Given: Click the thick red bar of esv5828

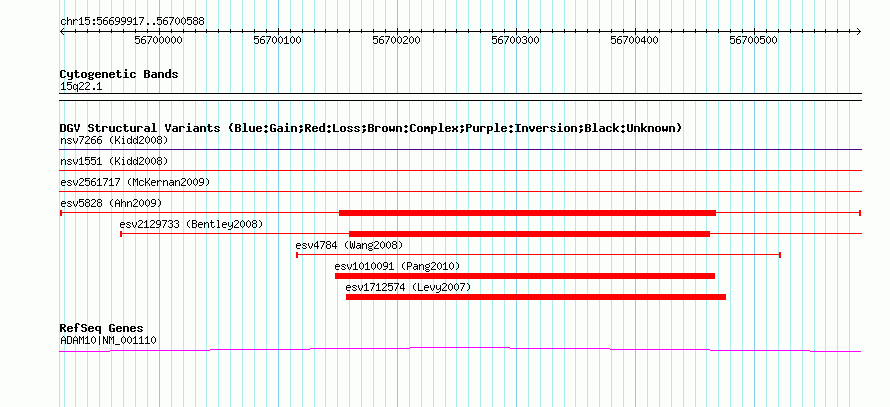Looking at the screenshot, I should tap(527, 213).
